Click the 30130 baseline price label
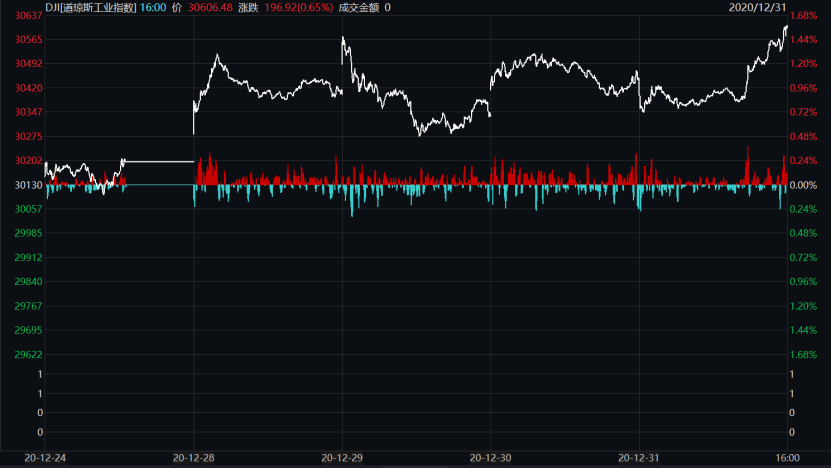This screenshot has width=831, height=468. point(29,185)
